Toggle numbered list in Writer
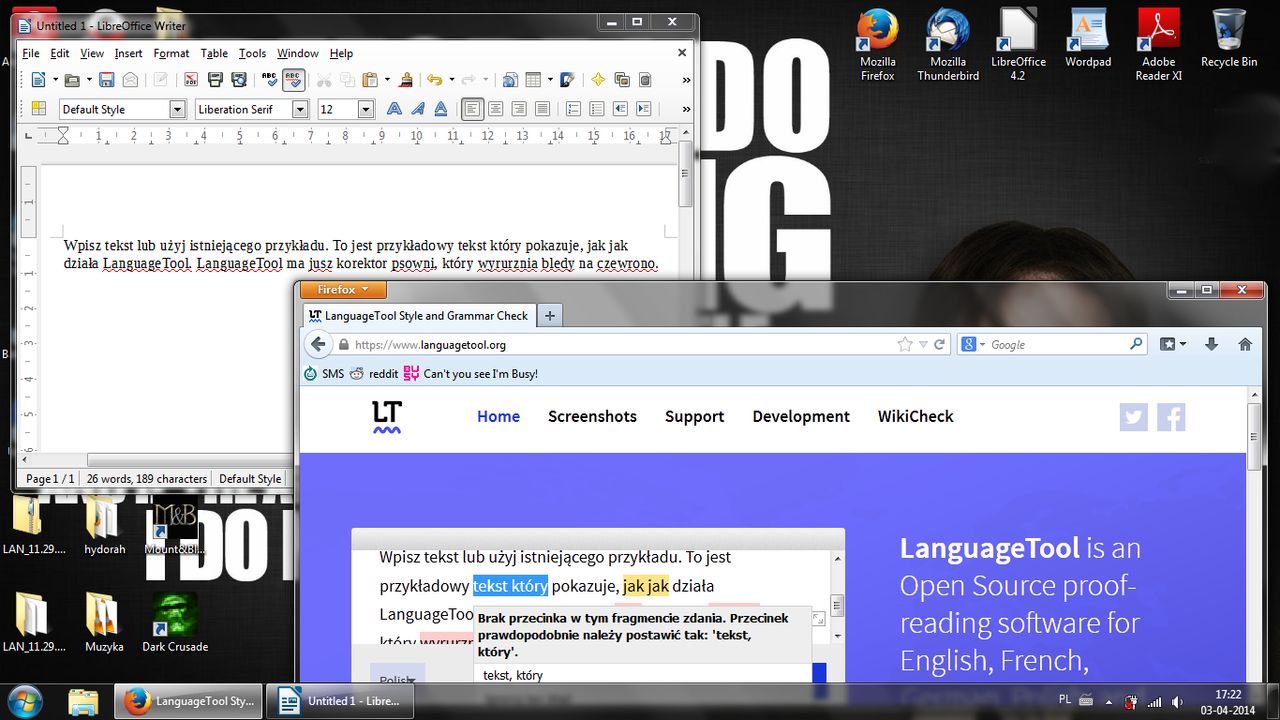1280x720 pixels. click(573, 109)
